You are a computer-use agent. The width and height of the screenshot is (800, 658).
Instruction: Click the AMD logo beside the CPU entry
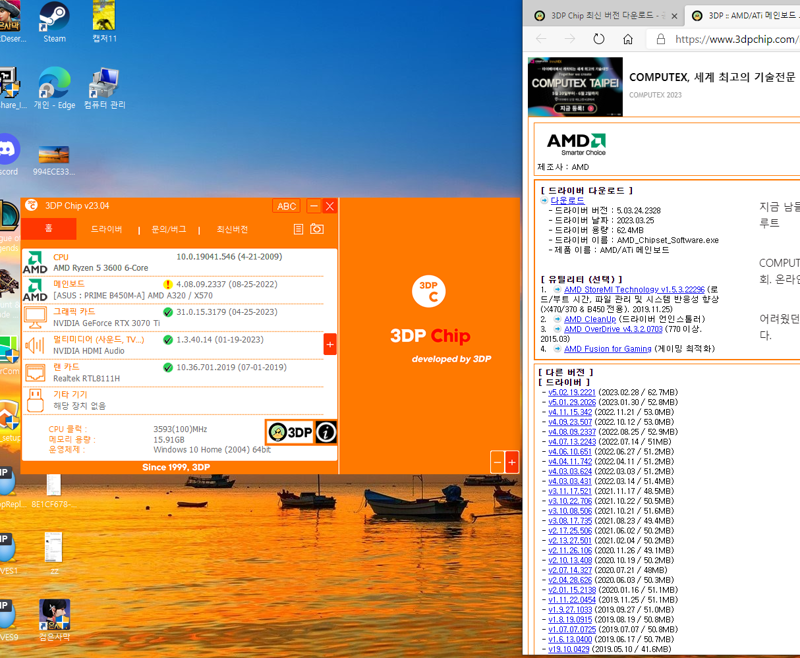click(35, 262)
